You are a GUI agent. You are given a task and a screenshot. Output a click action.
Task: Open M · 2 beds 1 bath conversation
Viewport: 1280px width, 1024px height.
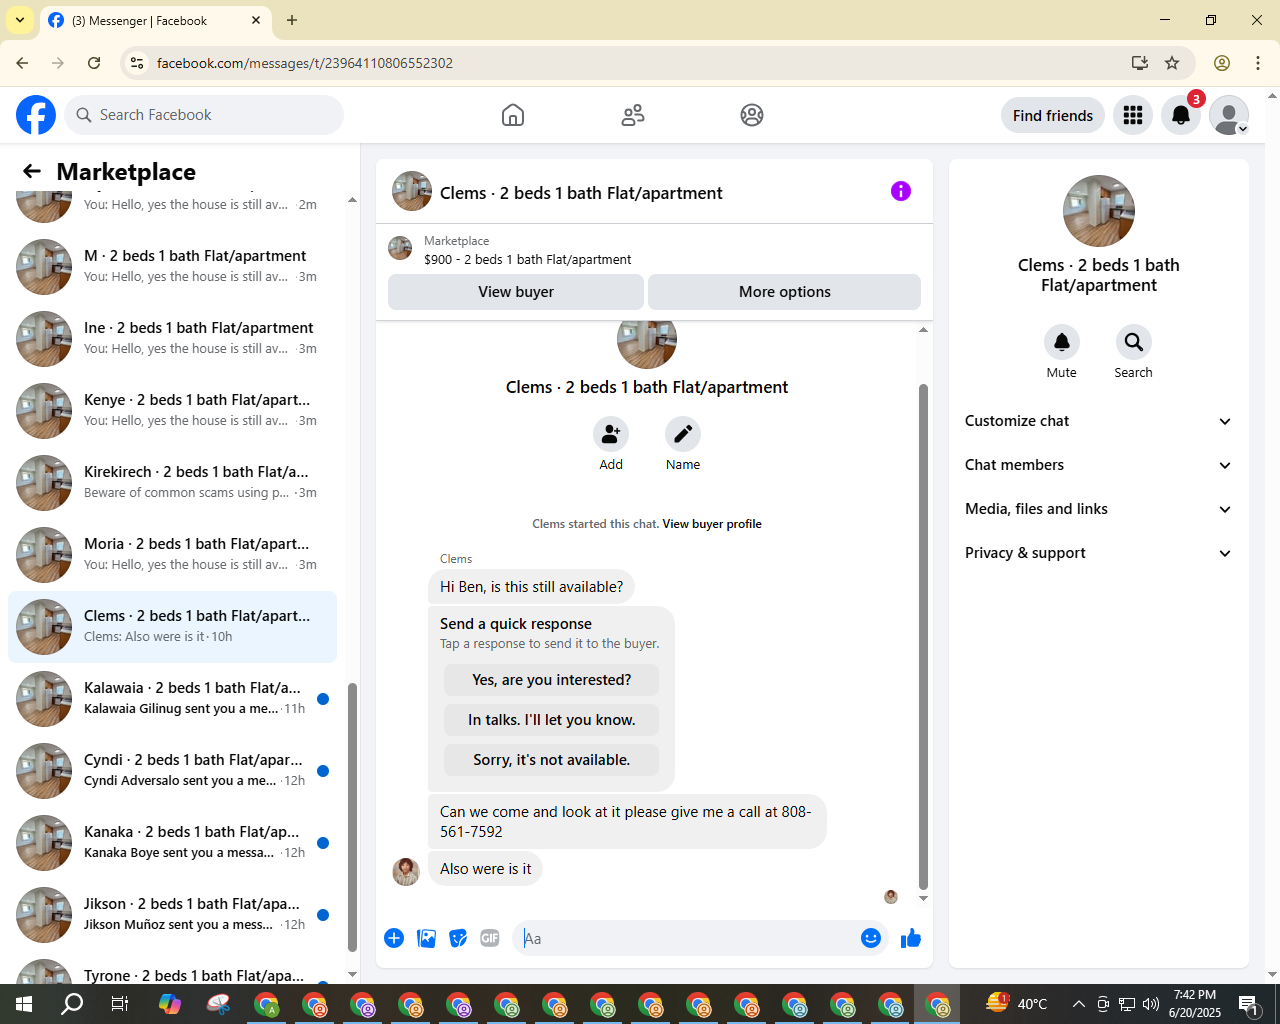(x=172, y=267)
